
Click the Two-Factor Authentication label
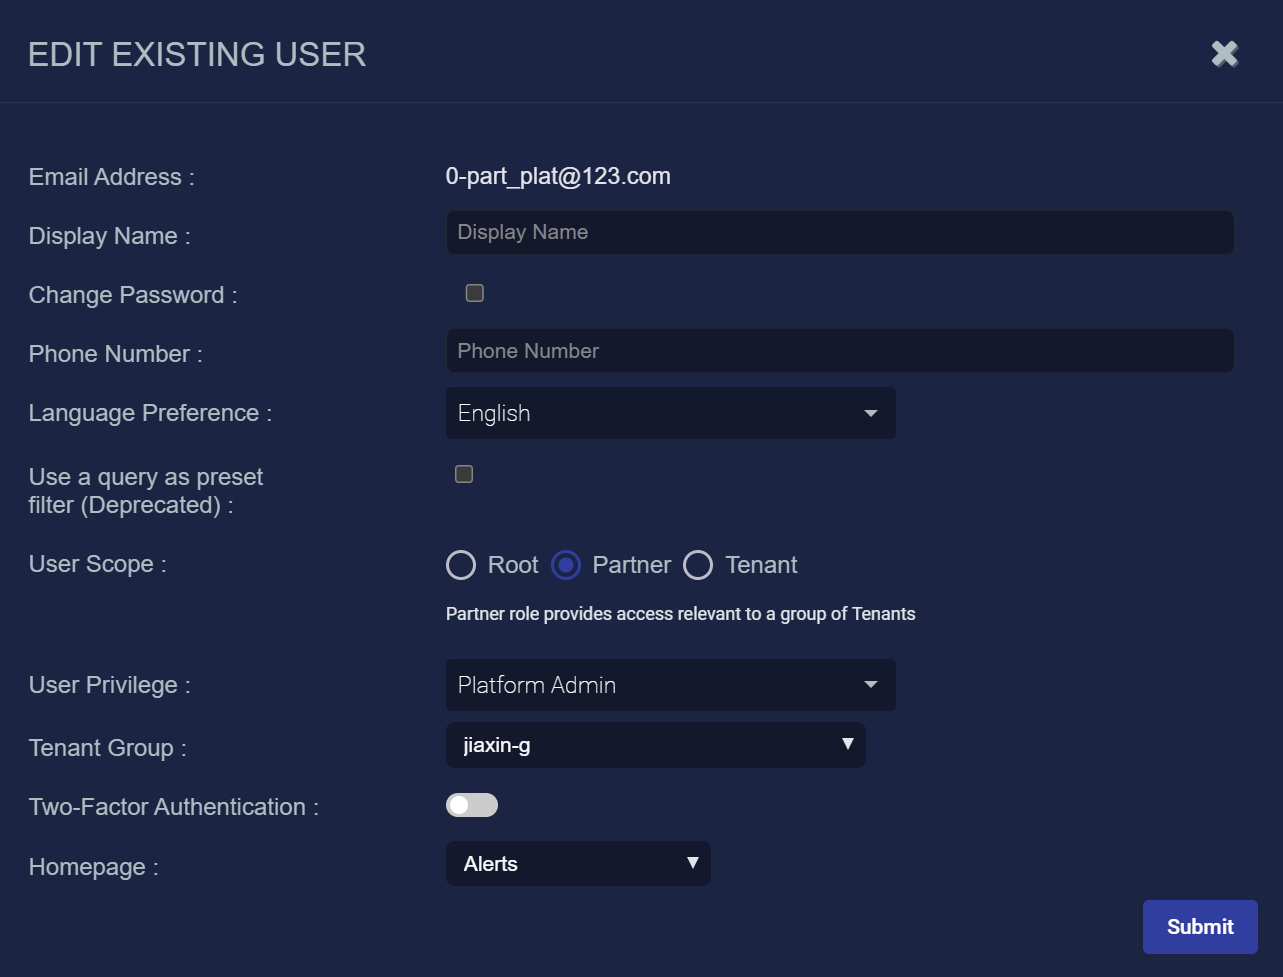pos(173,807)
